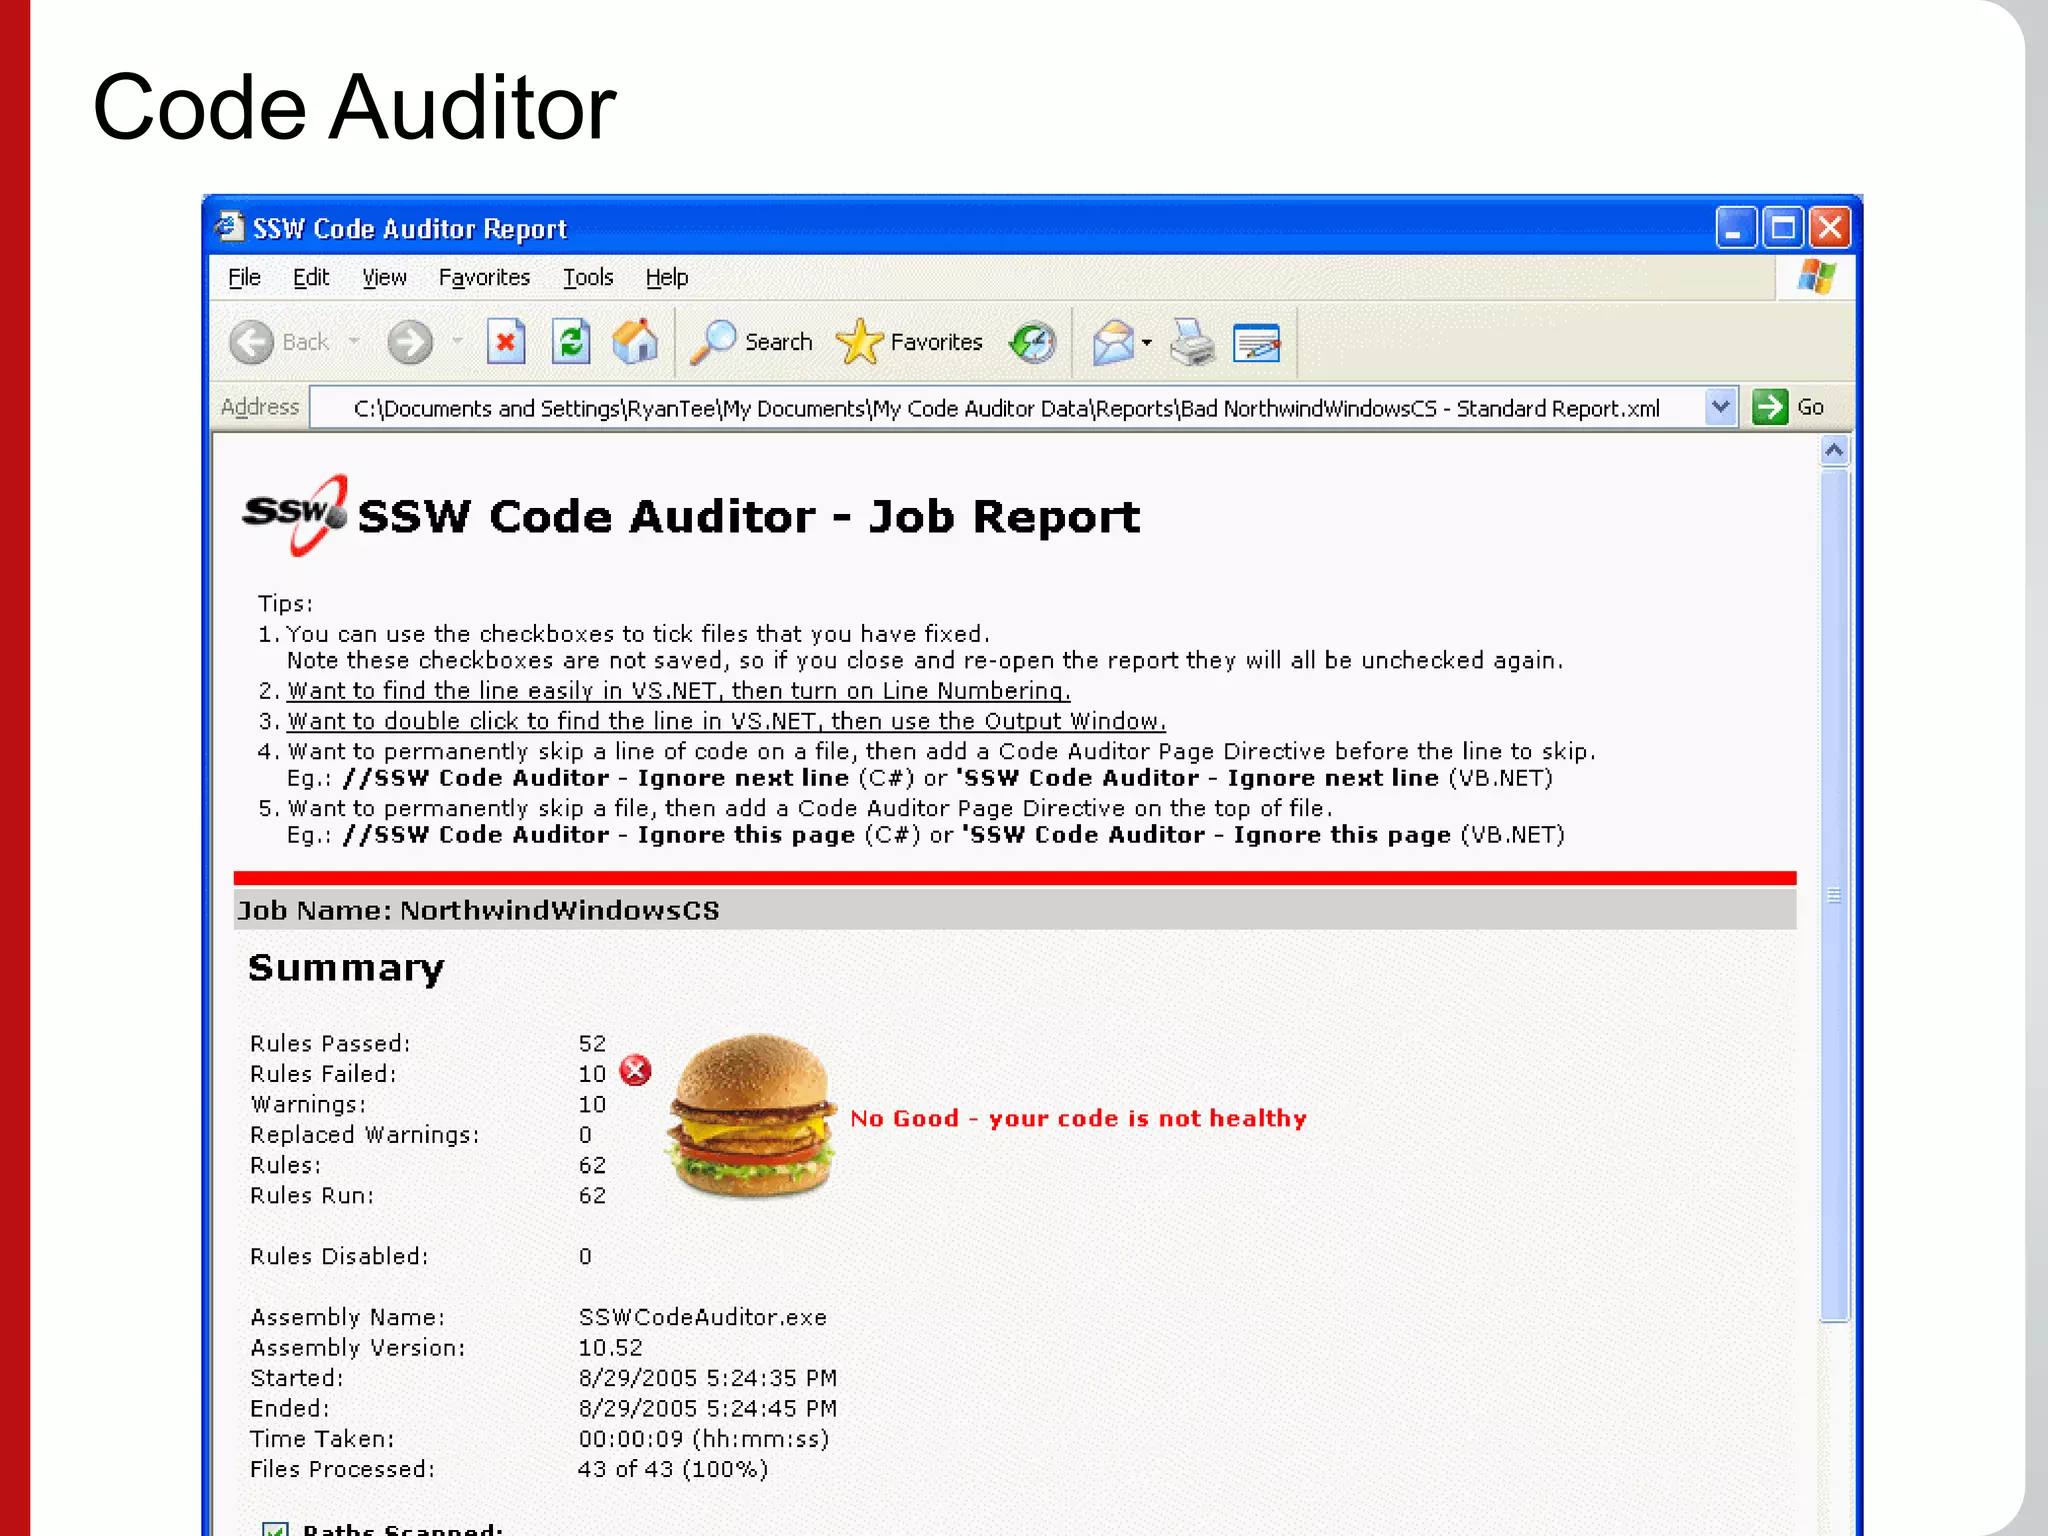Click the vertical scrollbar thumb
The image size is (2048, 1536).
1834,895
